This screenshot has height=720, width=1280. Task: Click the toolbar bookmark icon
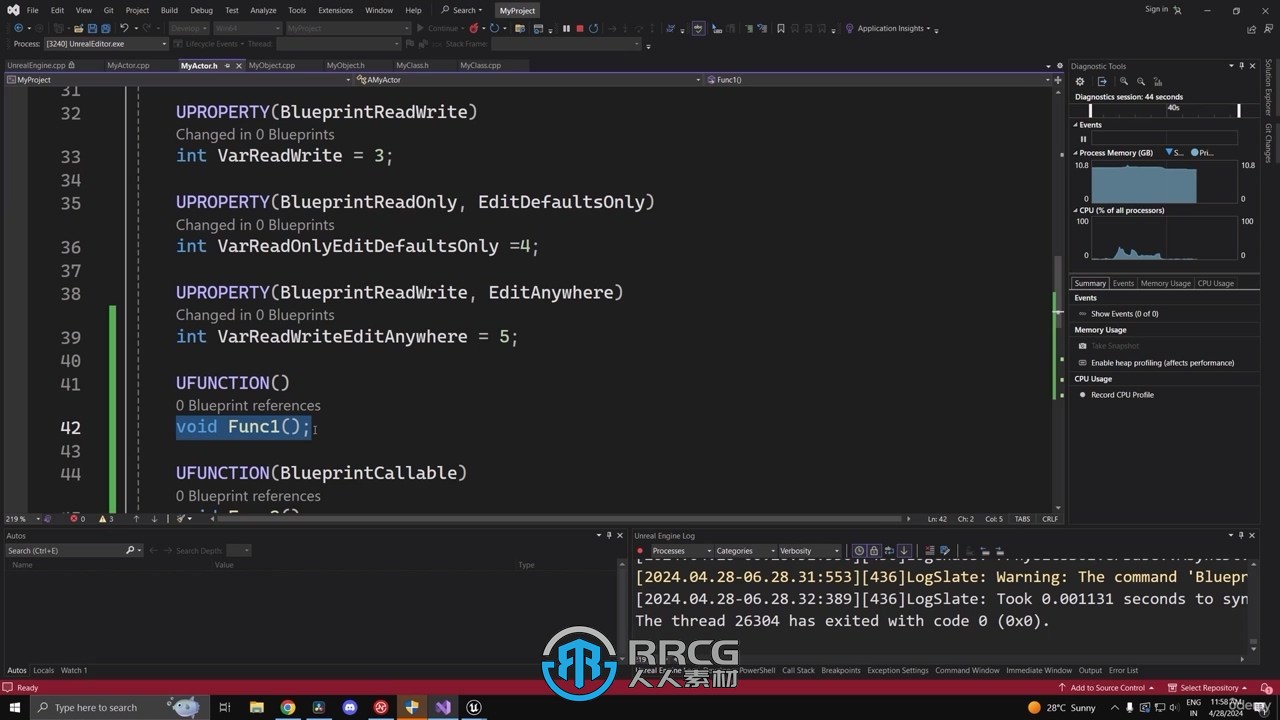point(781,28)
